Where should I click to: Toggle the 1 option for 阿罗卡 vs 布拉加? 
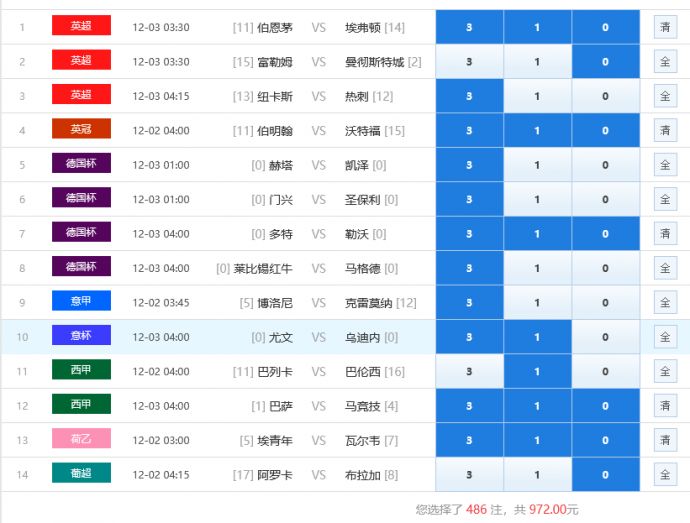pyautogui.click(x=537, y=474)
